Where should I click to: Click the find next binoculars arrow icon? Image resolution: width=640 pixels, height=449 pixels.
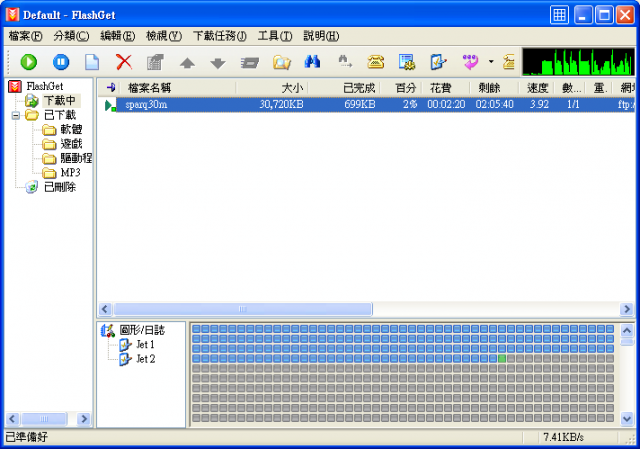point(345,62)
